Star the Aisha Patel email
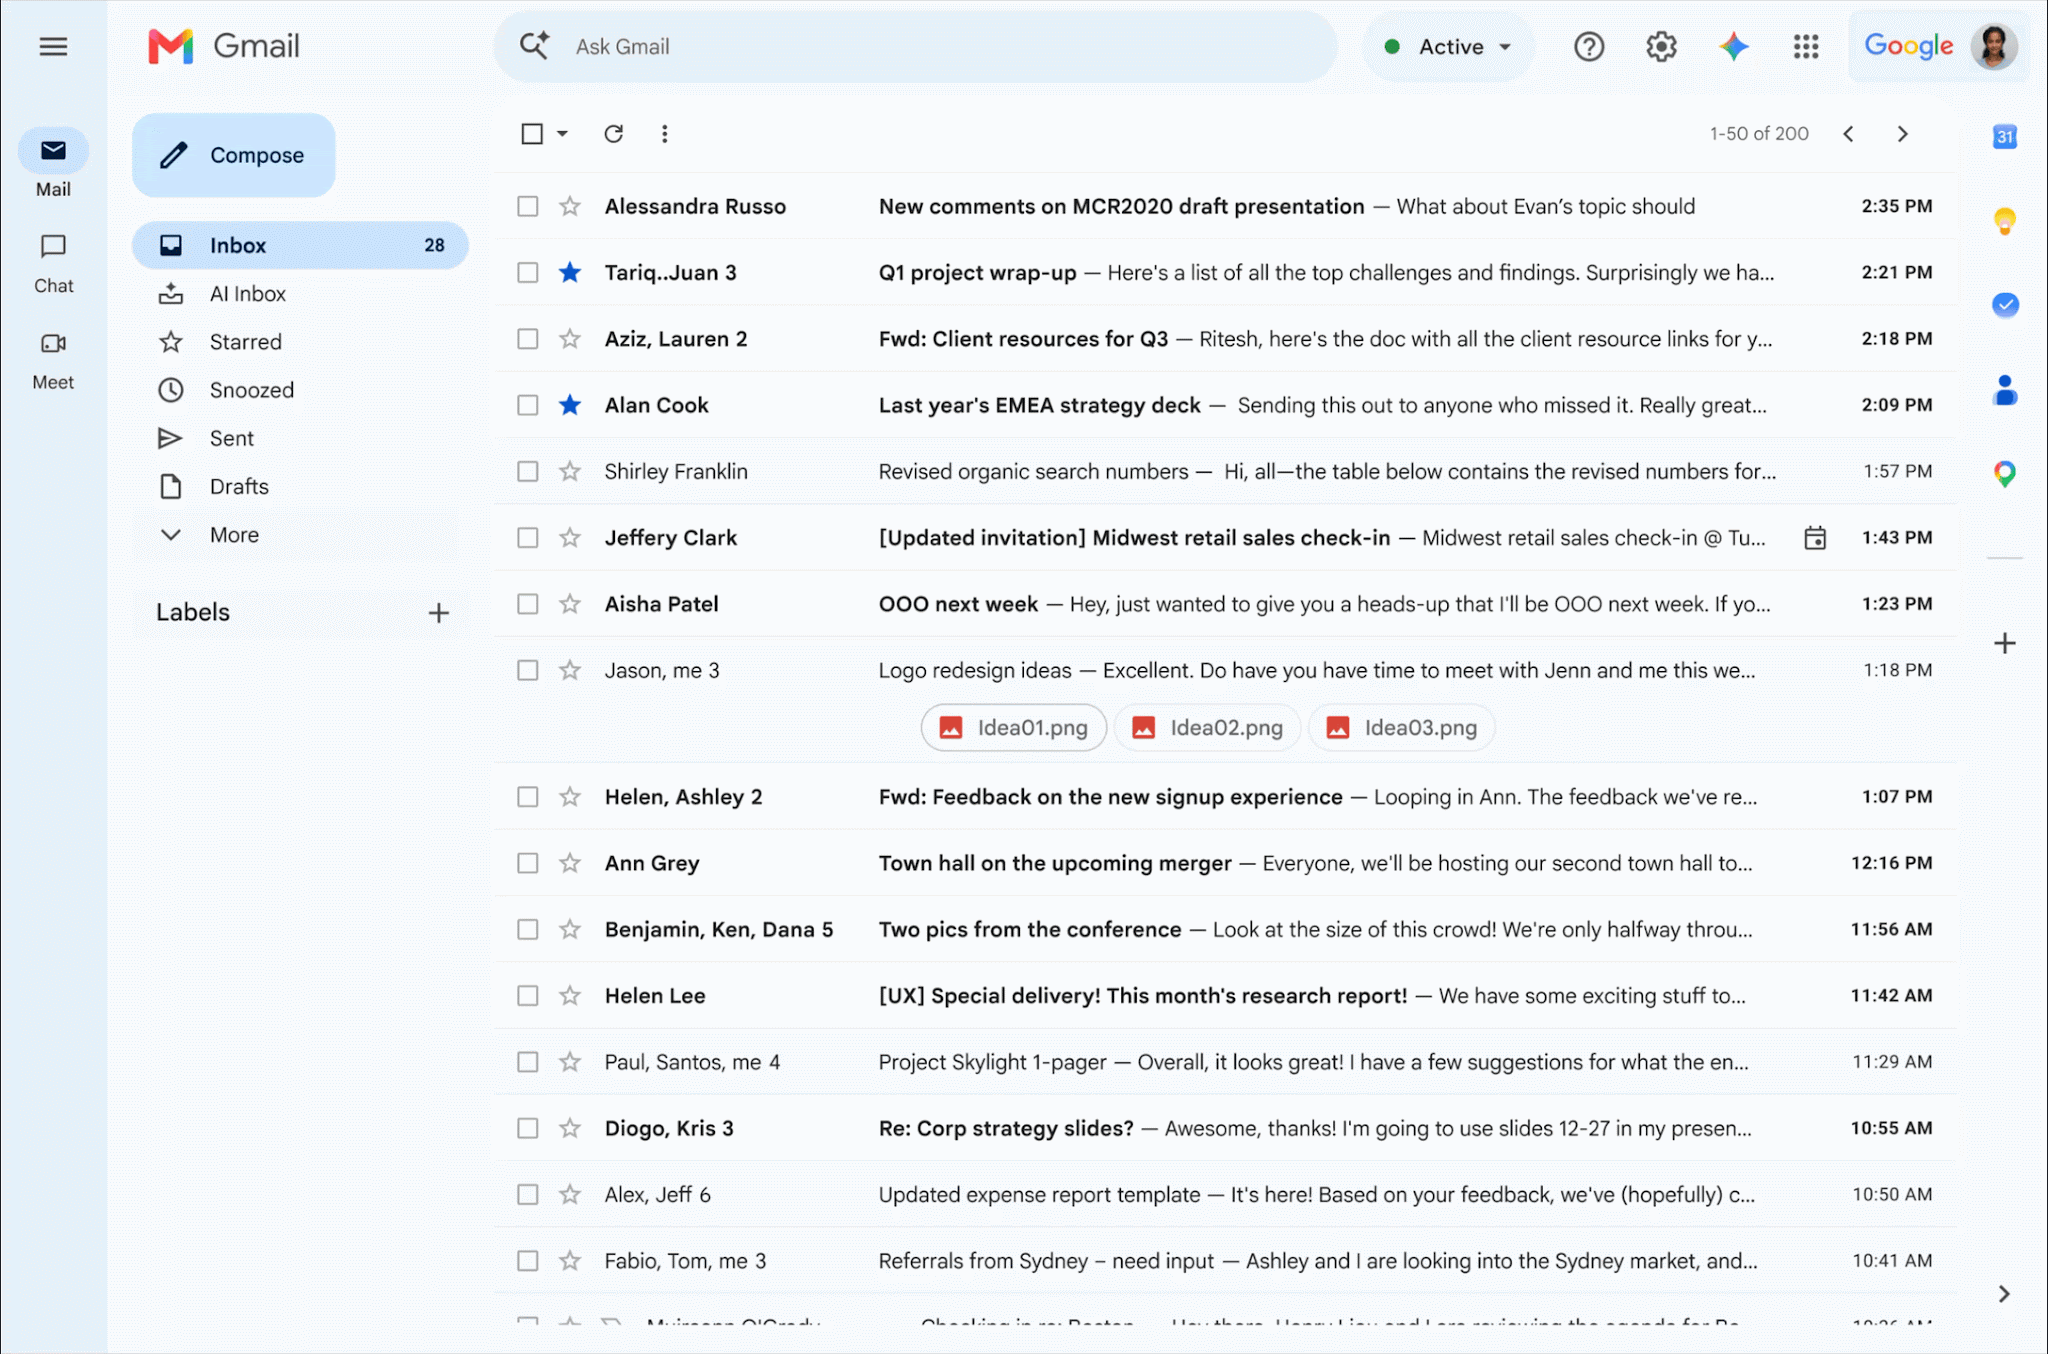Screen dimensions: 2048x1354 [570, 604]
